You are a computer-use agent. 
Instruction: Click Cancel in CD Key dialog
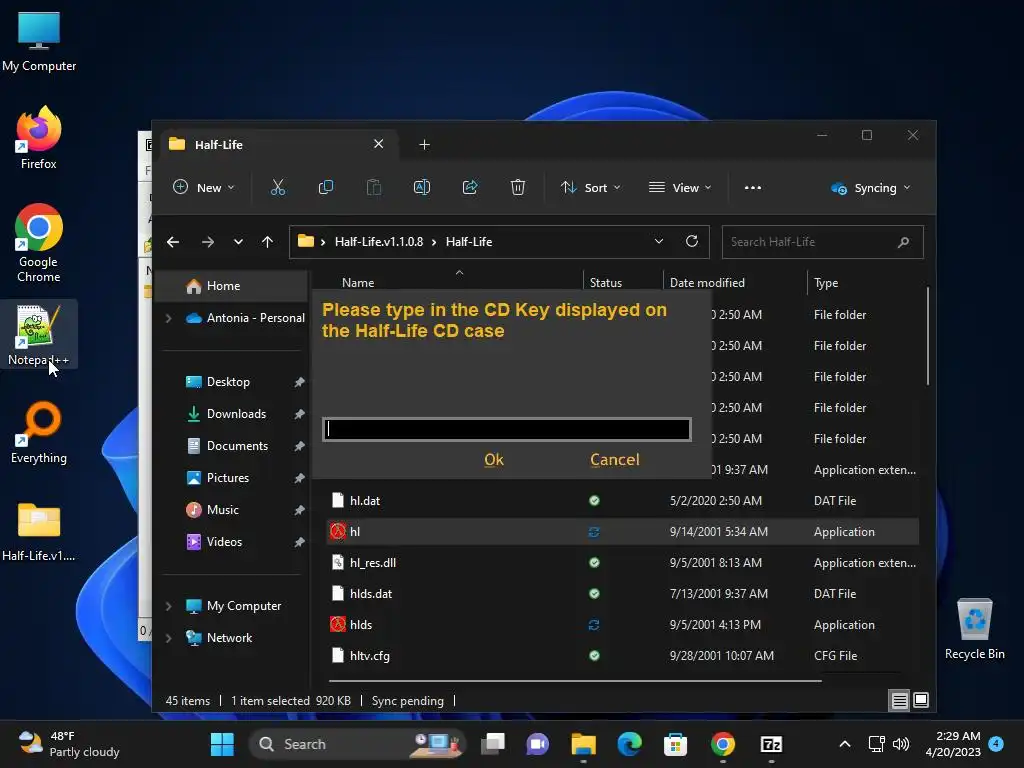tap(615, 460)
